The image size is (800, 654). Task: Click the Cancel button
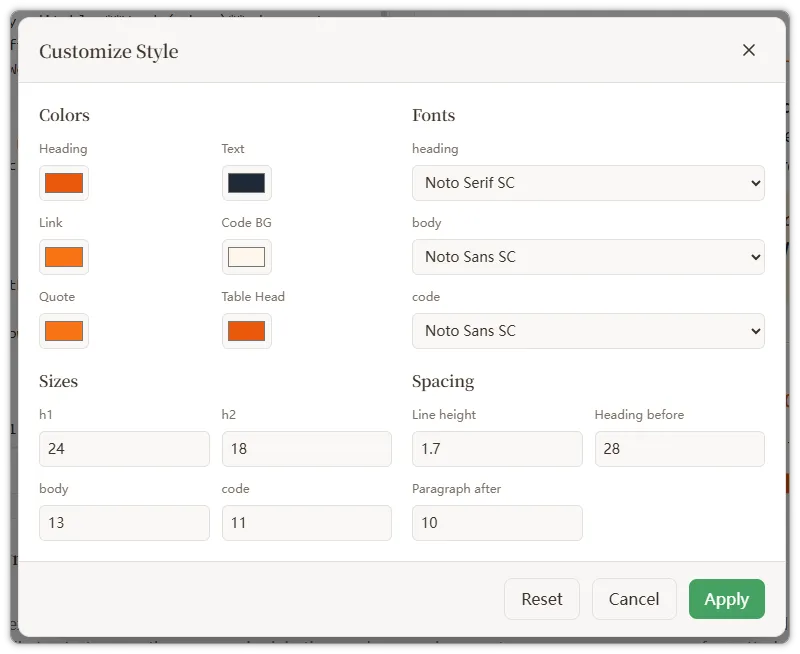[634, 598]
